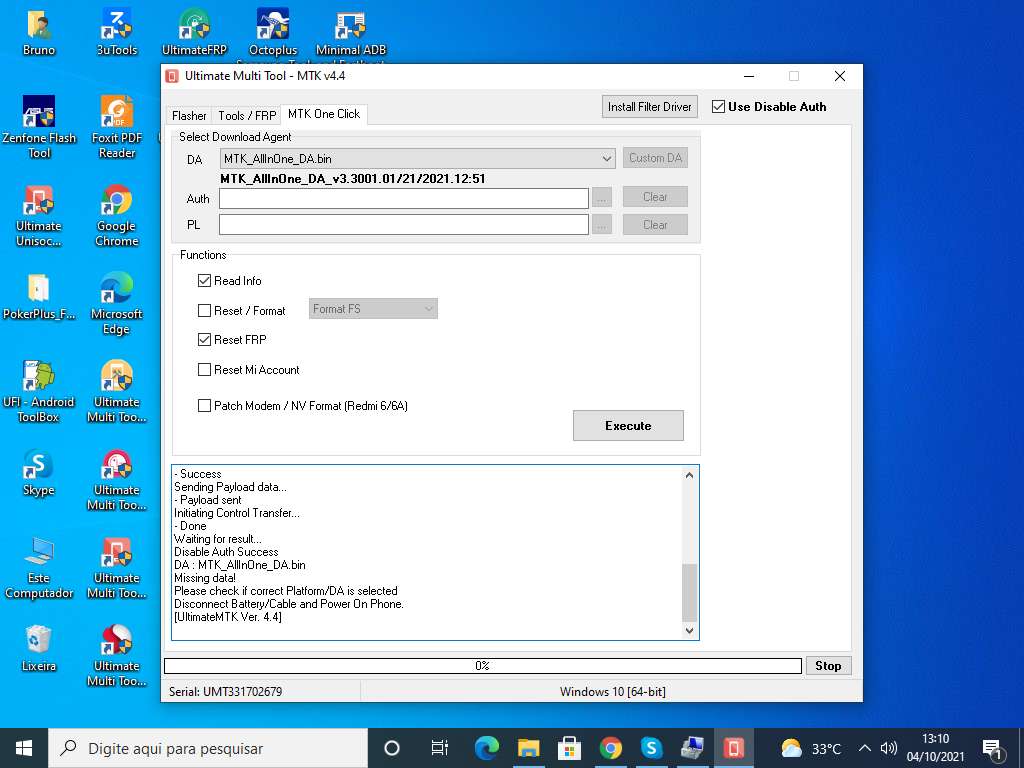Toggle the Use Disable Auth checkbox

(x=718, y=106)
